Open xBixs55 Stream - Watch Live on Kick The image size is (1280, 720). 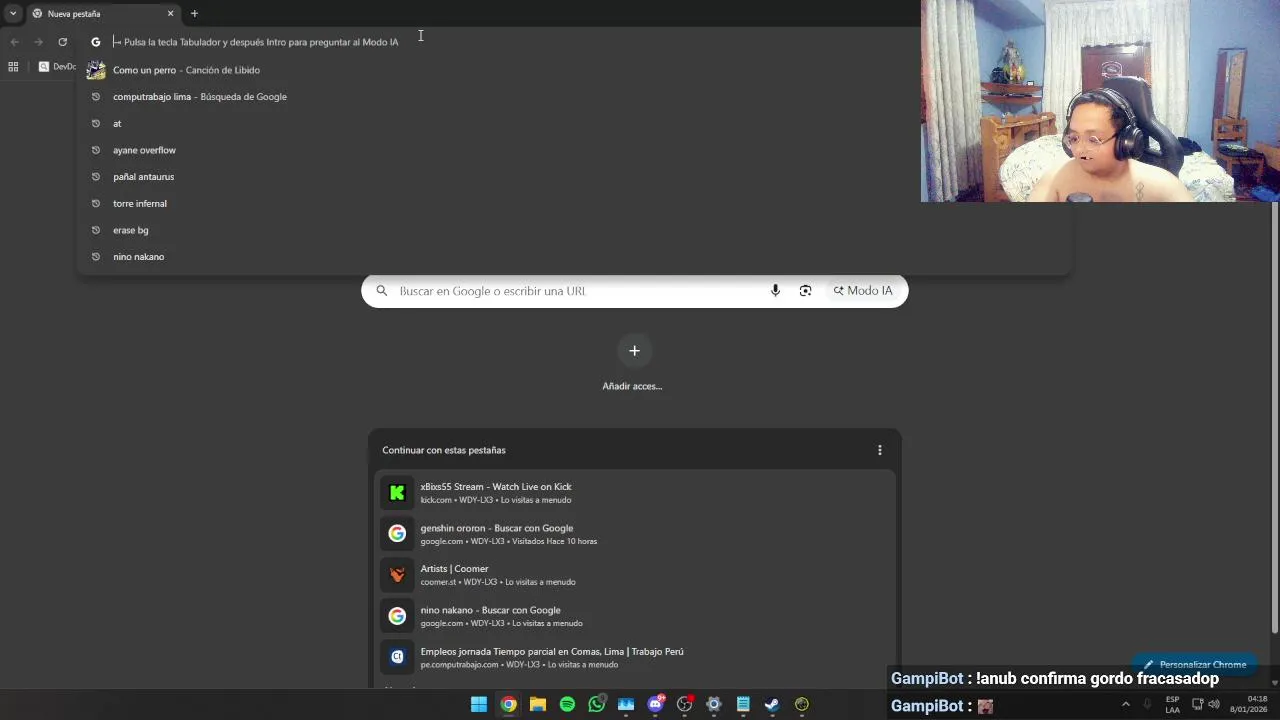click(x=634, y=492)
